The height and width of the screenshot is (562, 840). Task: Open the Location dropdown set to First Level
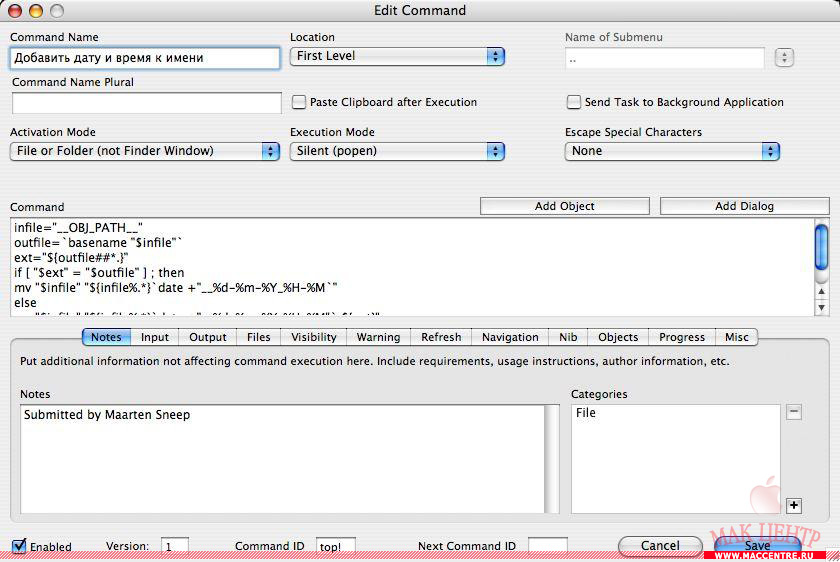(x=397, y=56)
